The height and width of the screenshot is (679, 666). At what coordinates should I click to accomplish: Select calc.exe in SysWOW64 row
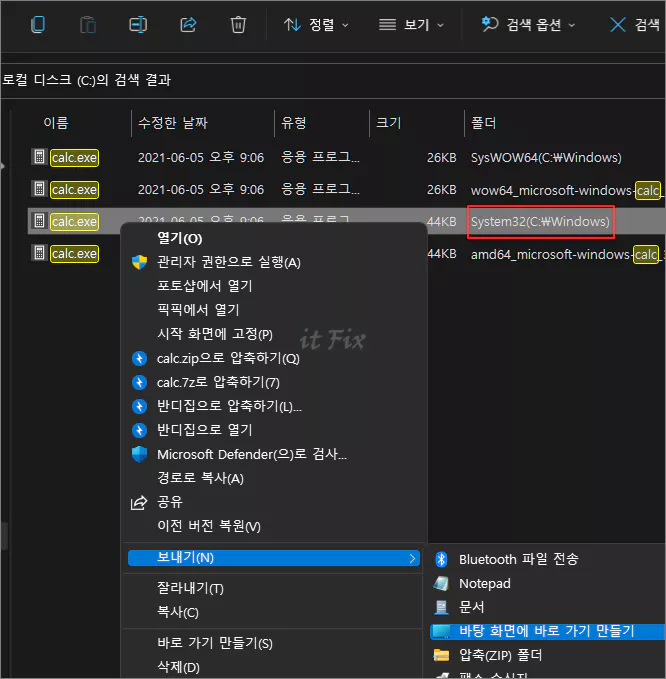click(74, 158)
